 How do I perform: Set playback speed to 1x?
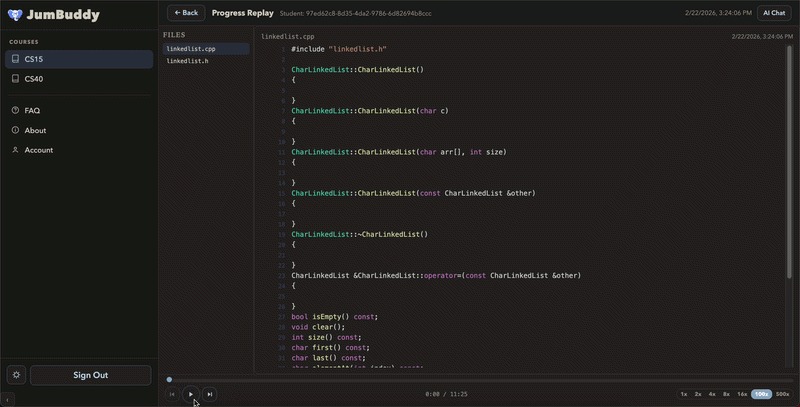pos(684,394)
